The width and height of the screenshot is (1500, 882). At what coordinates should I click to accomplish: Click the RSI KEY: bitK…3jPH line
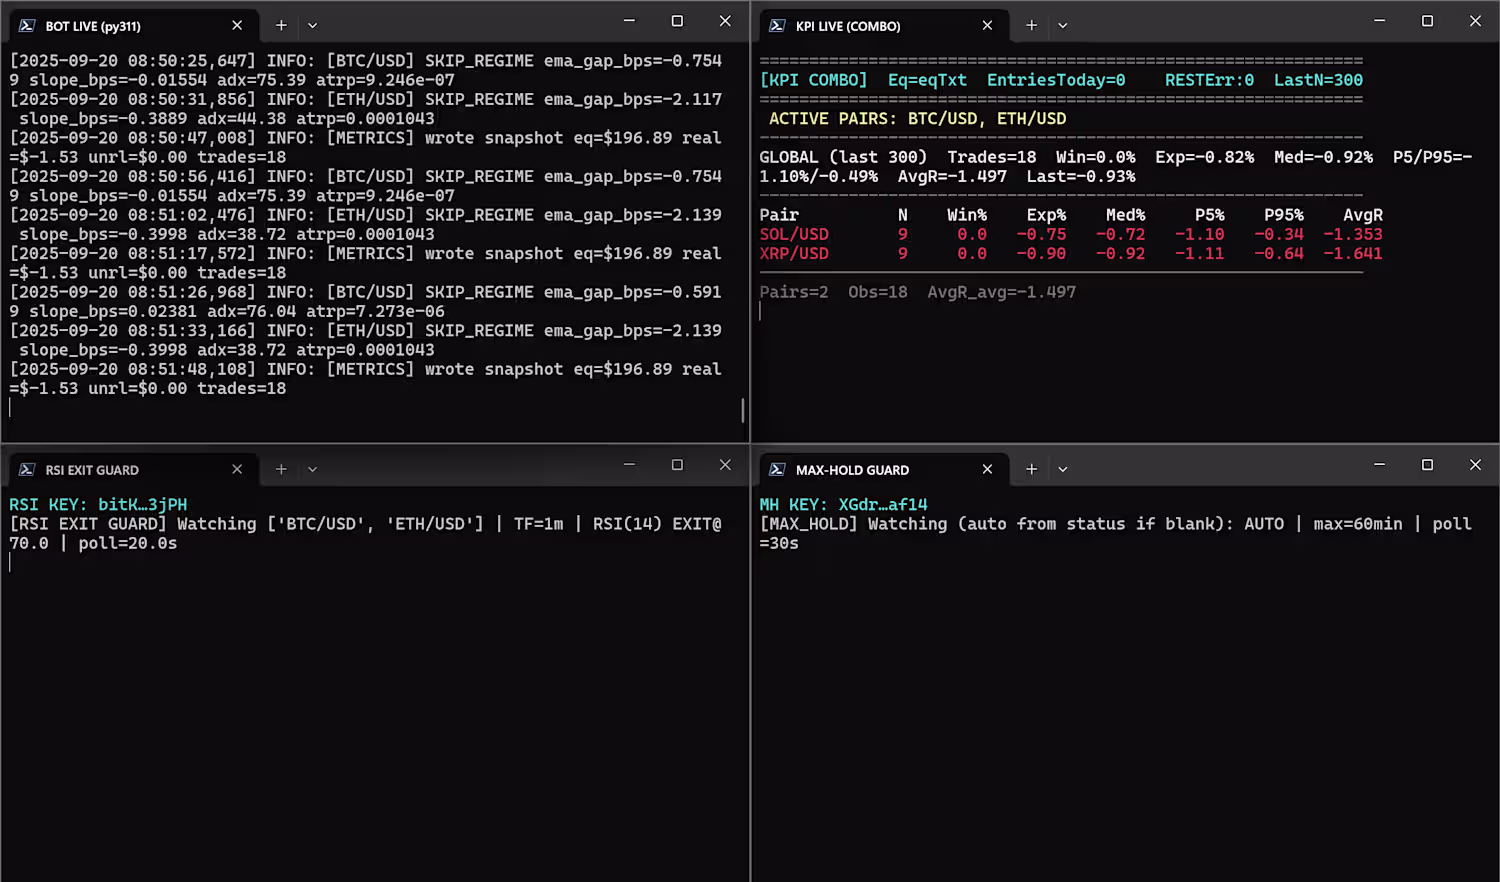98,505
